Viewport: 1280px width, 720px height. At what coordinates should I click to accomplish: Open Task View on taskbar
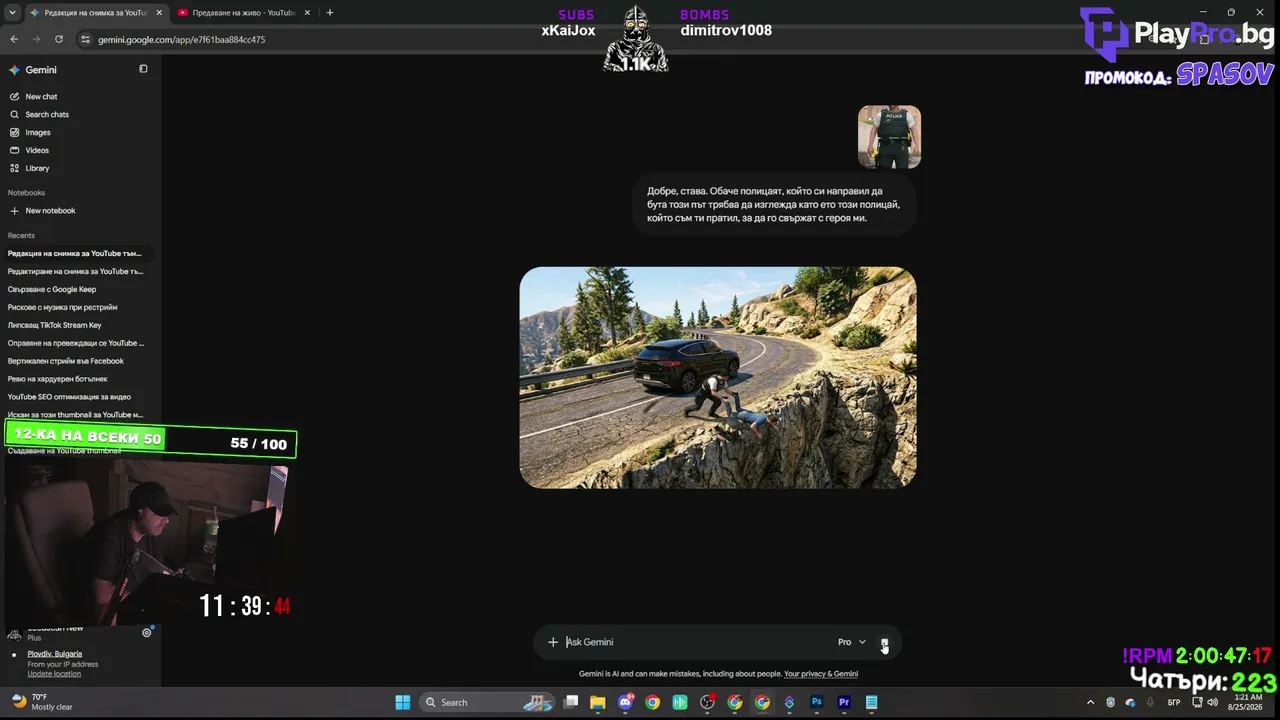click(x=571, y=703)
